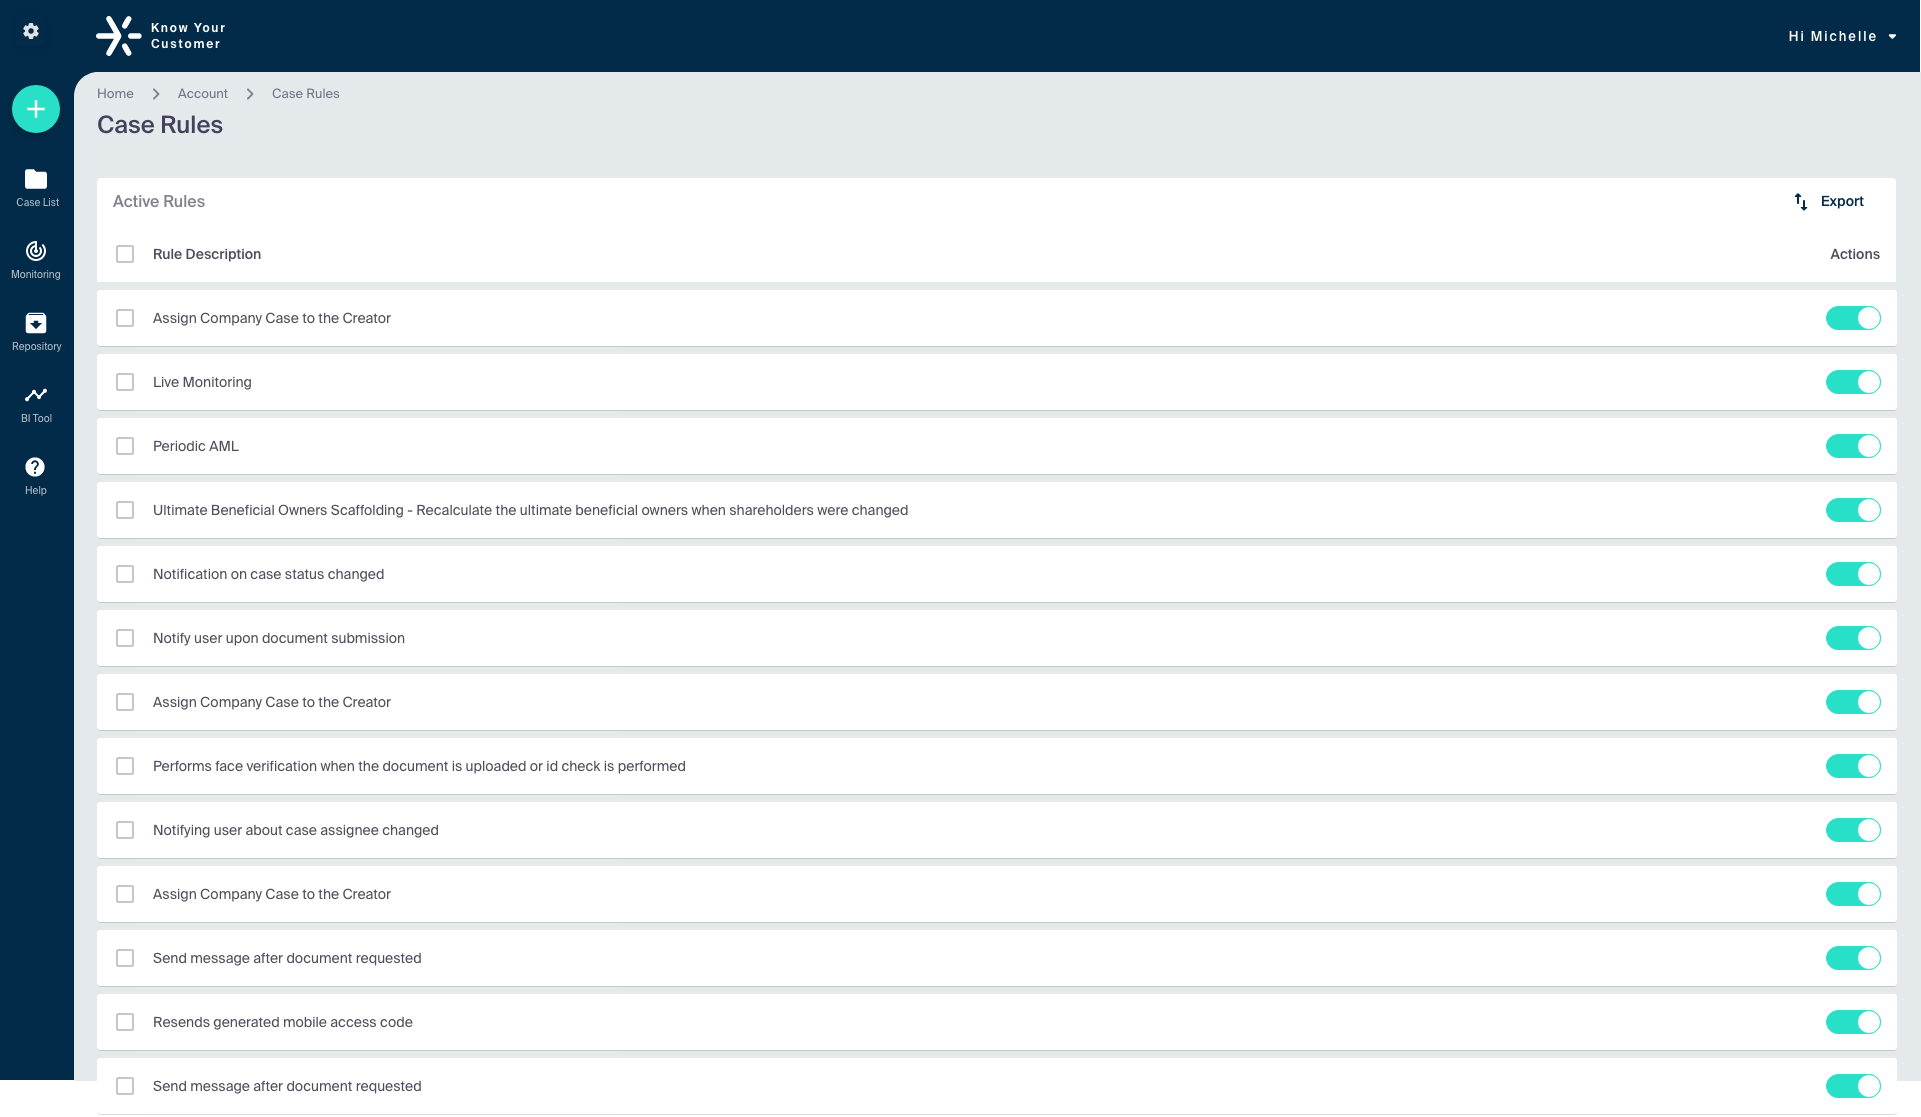Check Notifying user about case assignee changed checkbox
This screenshot has width=1921, height=1117.
tap(125, 830)
